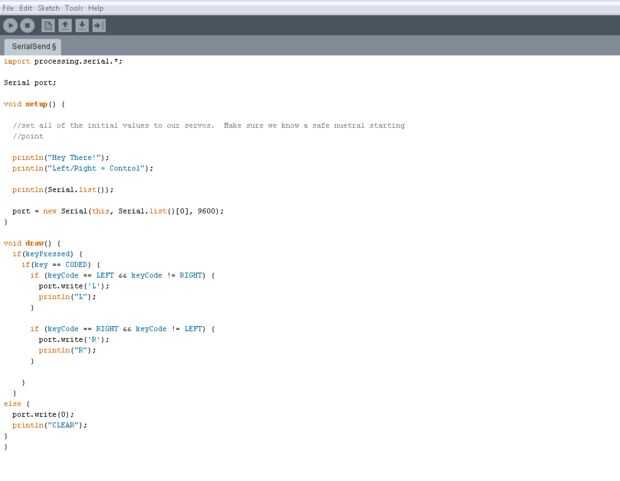Select the SerialSend tab

(x=33, y=47)
